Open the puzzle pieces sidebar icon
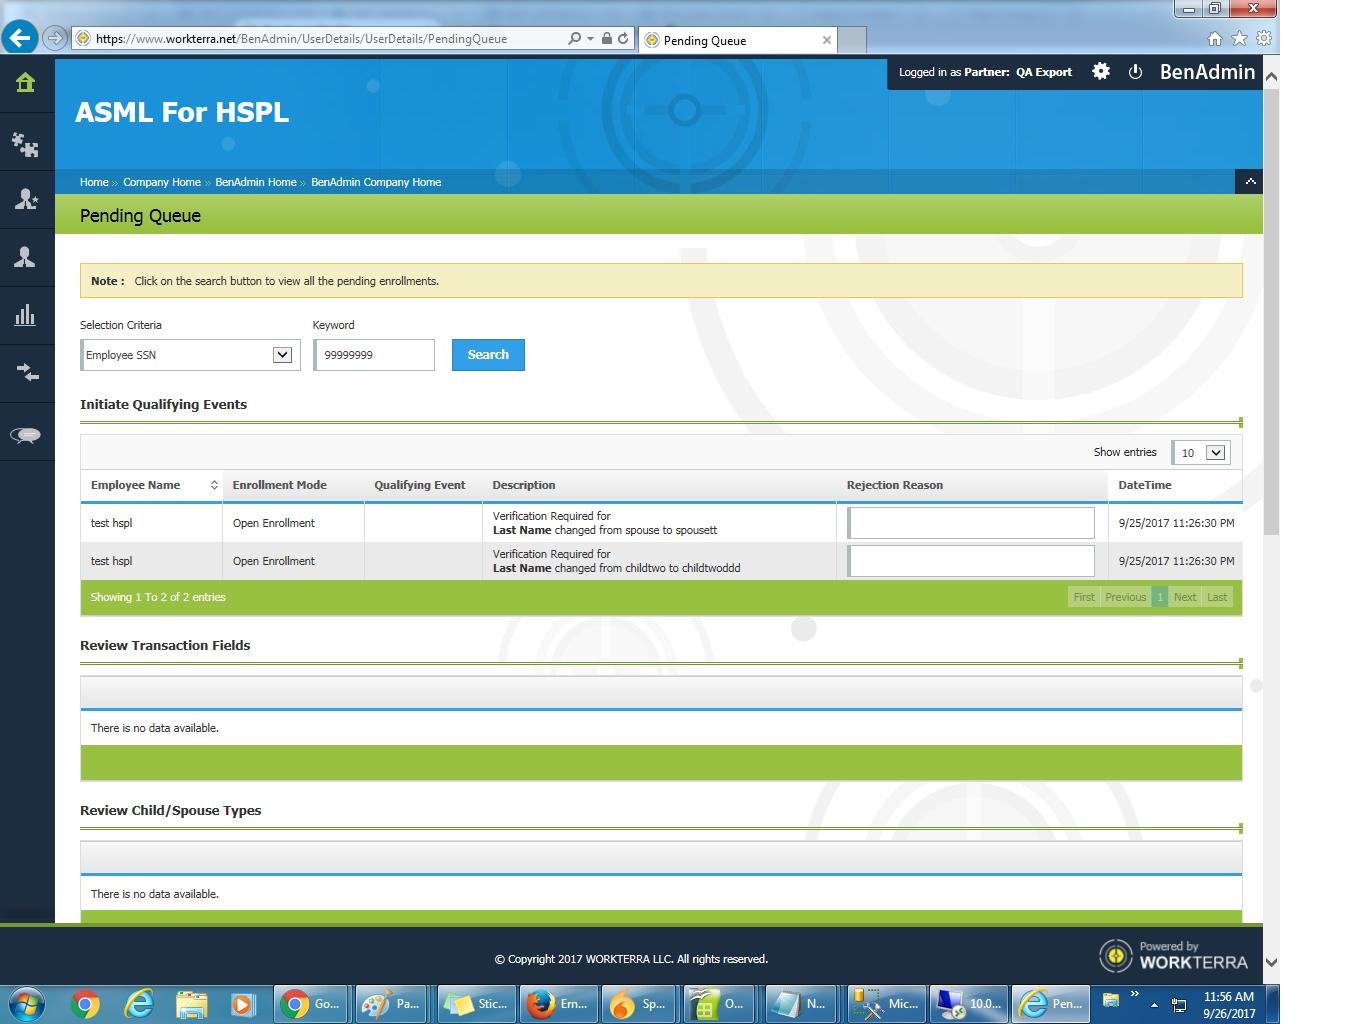The width and height of the screenshot is (1358, 1024). [26, 145]
